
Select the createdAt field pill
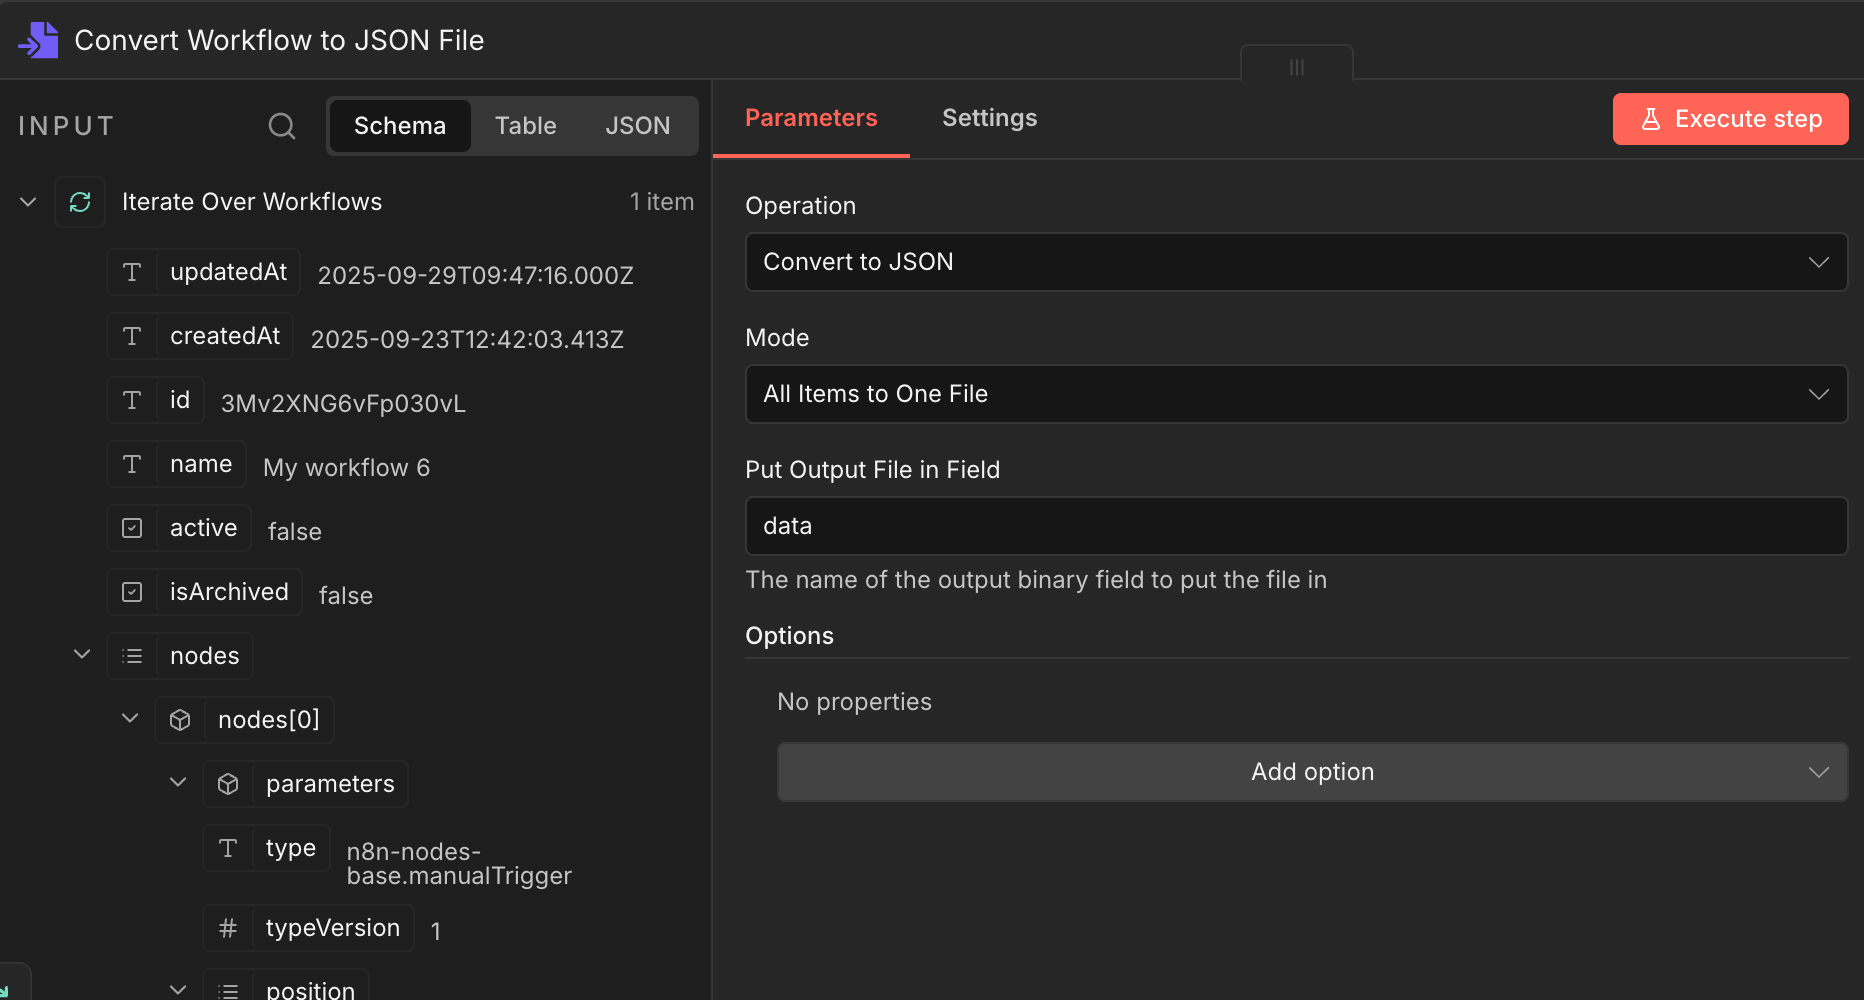click(x=200, y=336)
